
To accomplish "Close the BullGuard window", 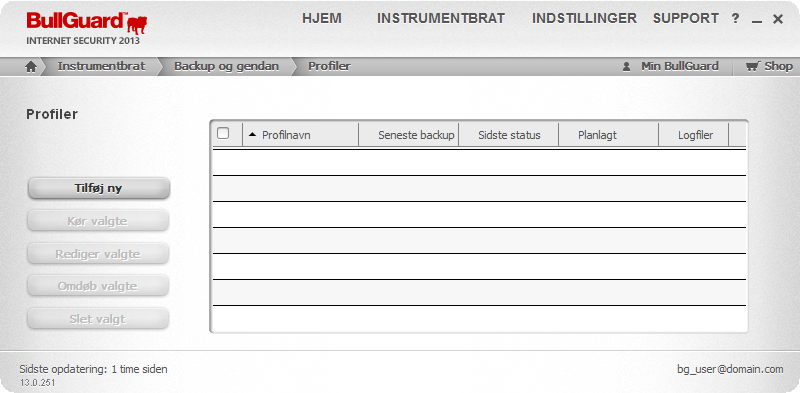I will click(x=778, y=19).
